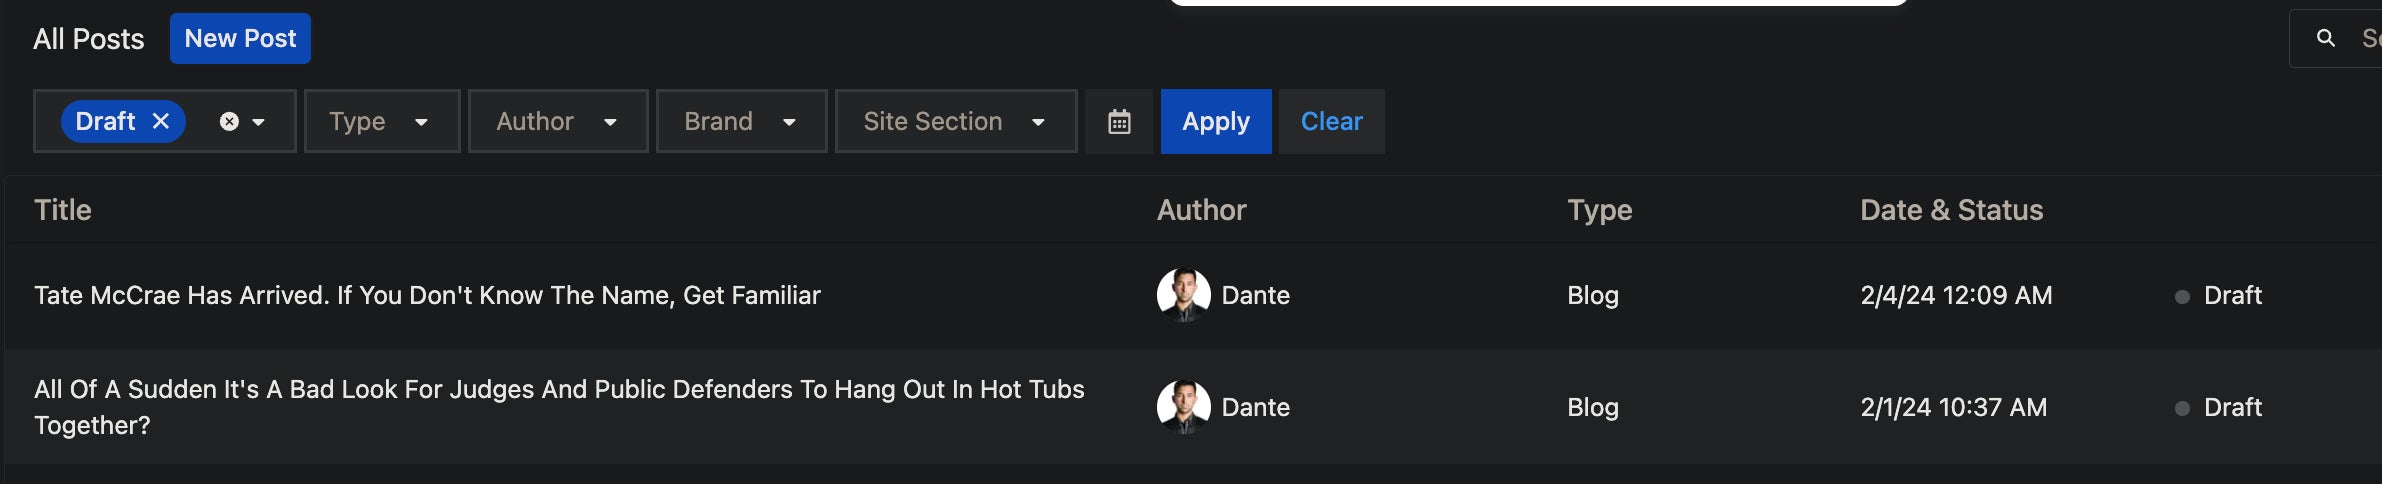Open the Site Section dropdown
This screenshot has height=484, width=2382.
pyautogui.click(x=955, y=121)
